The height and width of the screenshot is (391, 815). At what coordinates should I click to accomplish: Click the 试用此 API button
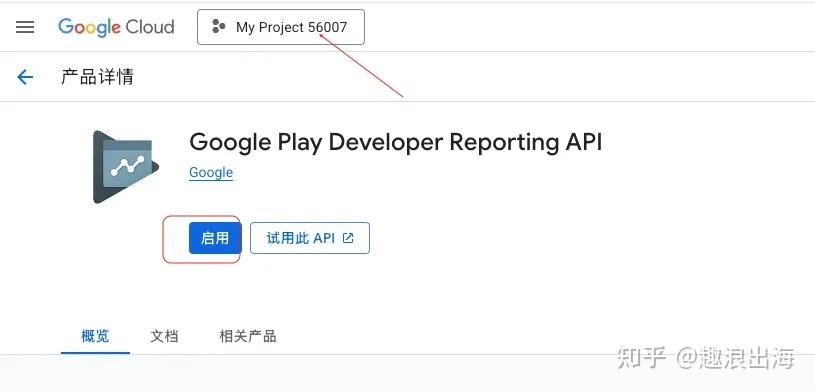click(x=310, y=238)
